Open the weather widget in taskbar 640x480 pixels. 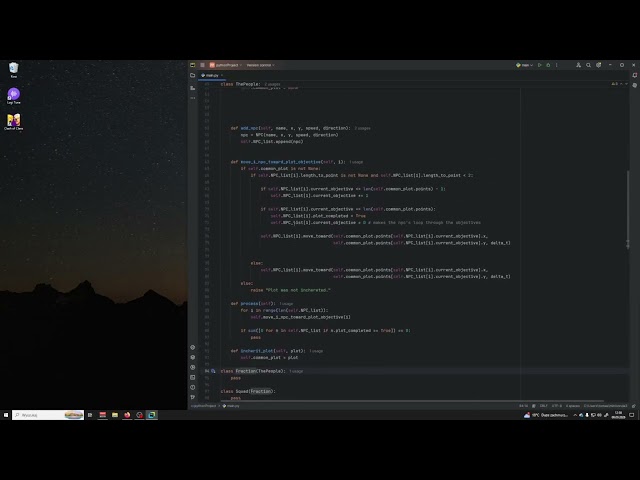tap(546, 415)
